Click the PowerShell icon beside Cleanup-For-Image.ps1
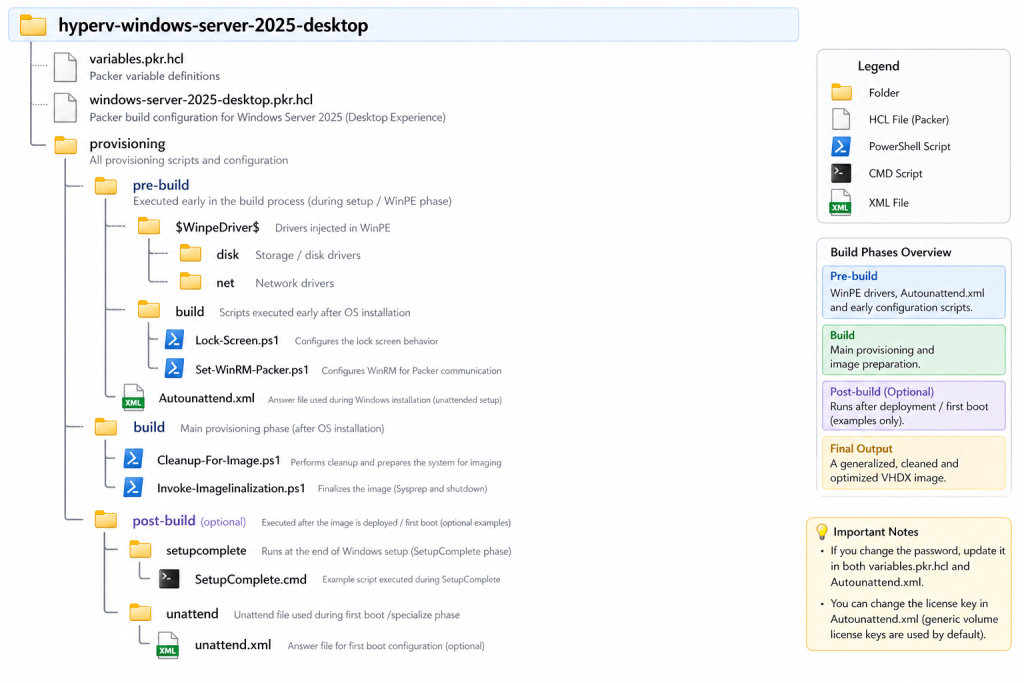The image size is (1024, 683). pyautogui.click(x=133, y=459)
